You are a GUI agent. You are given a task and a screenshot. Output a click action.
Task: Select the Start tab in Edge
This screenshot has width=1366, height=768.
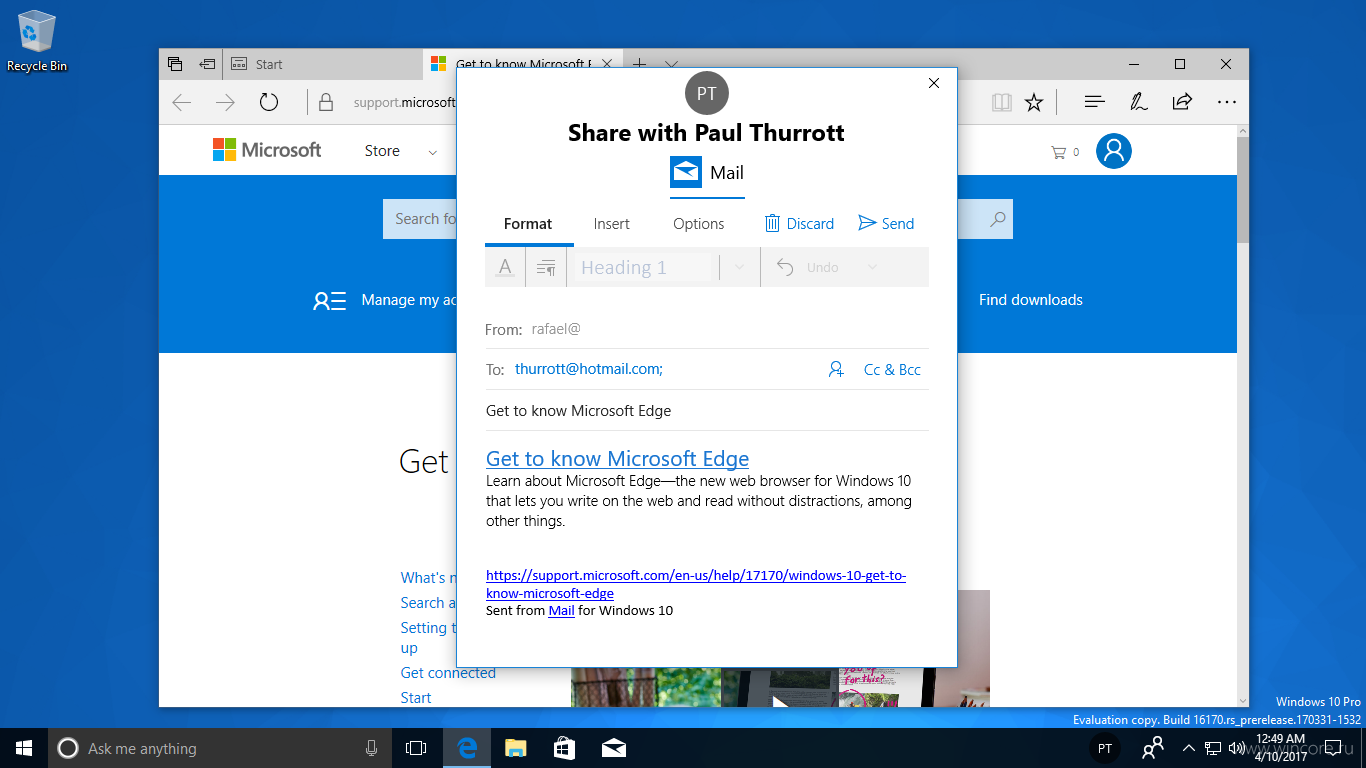tap(322, 64)
